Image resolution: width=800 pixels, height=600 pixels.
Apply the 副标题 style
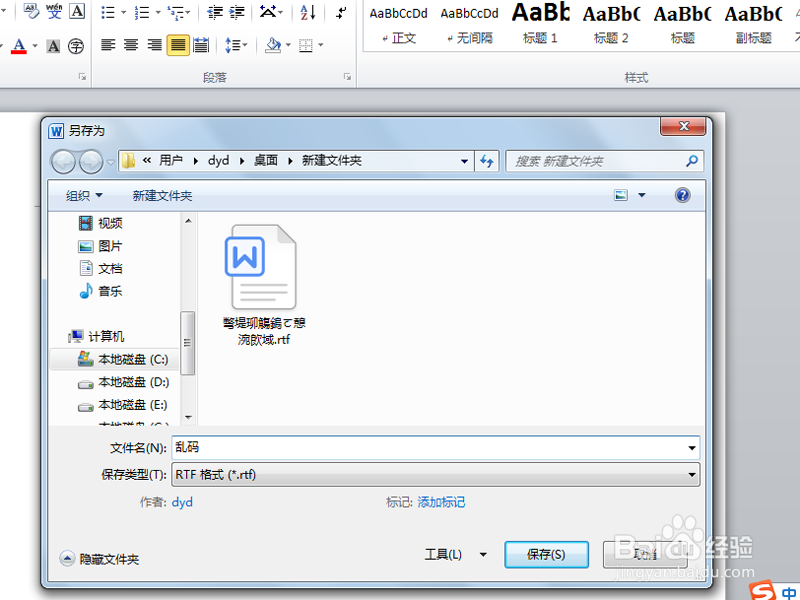pyautogui.click(x=753, y=24)
